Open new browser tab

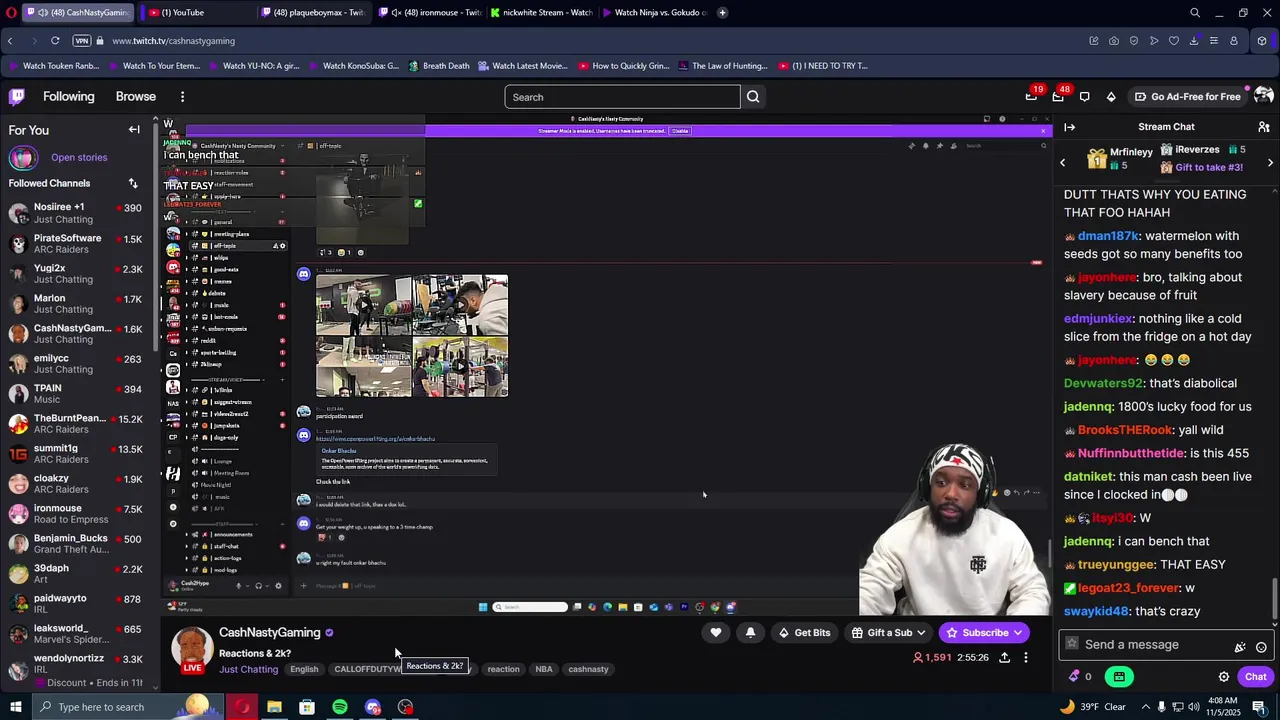pyautogui.click(x=723, y=13)
